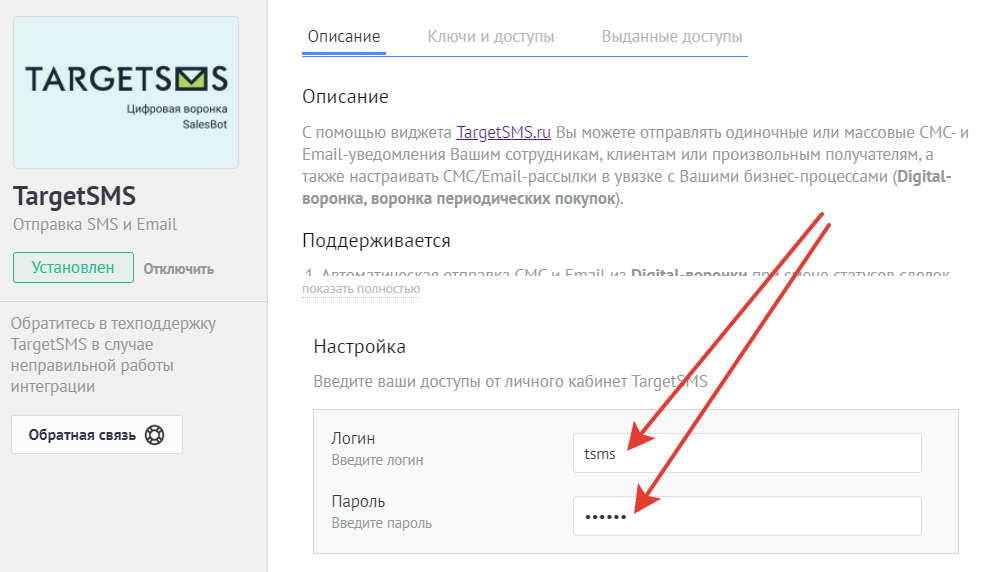Focus the Пароль password field
984x572 pixels.
(x=747, y=516)
